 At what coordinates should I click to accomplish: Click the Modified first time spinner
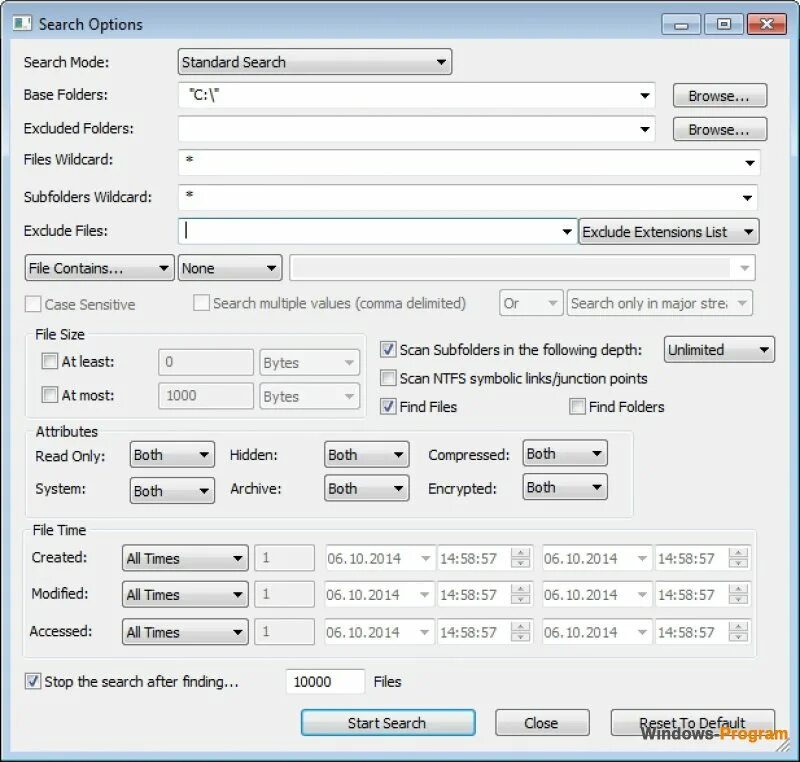point(520,594)
